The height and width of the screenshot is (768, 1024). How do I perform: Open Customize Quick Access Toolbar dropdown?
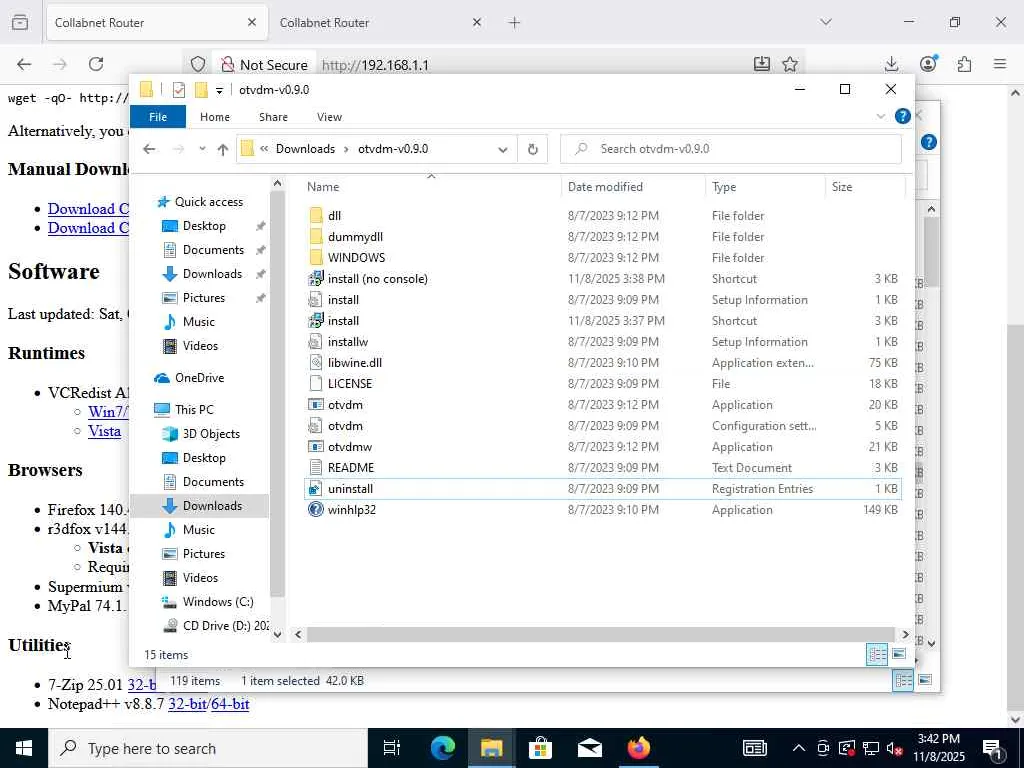219,91
